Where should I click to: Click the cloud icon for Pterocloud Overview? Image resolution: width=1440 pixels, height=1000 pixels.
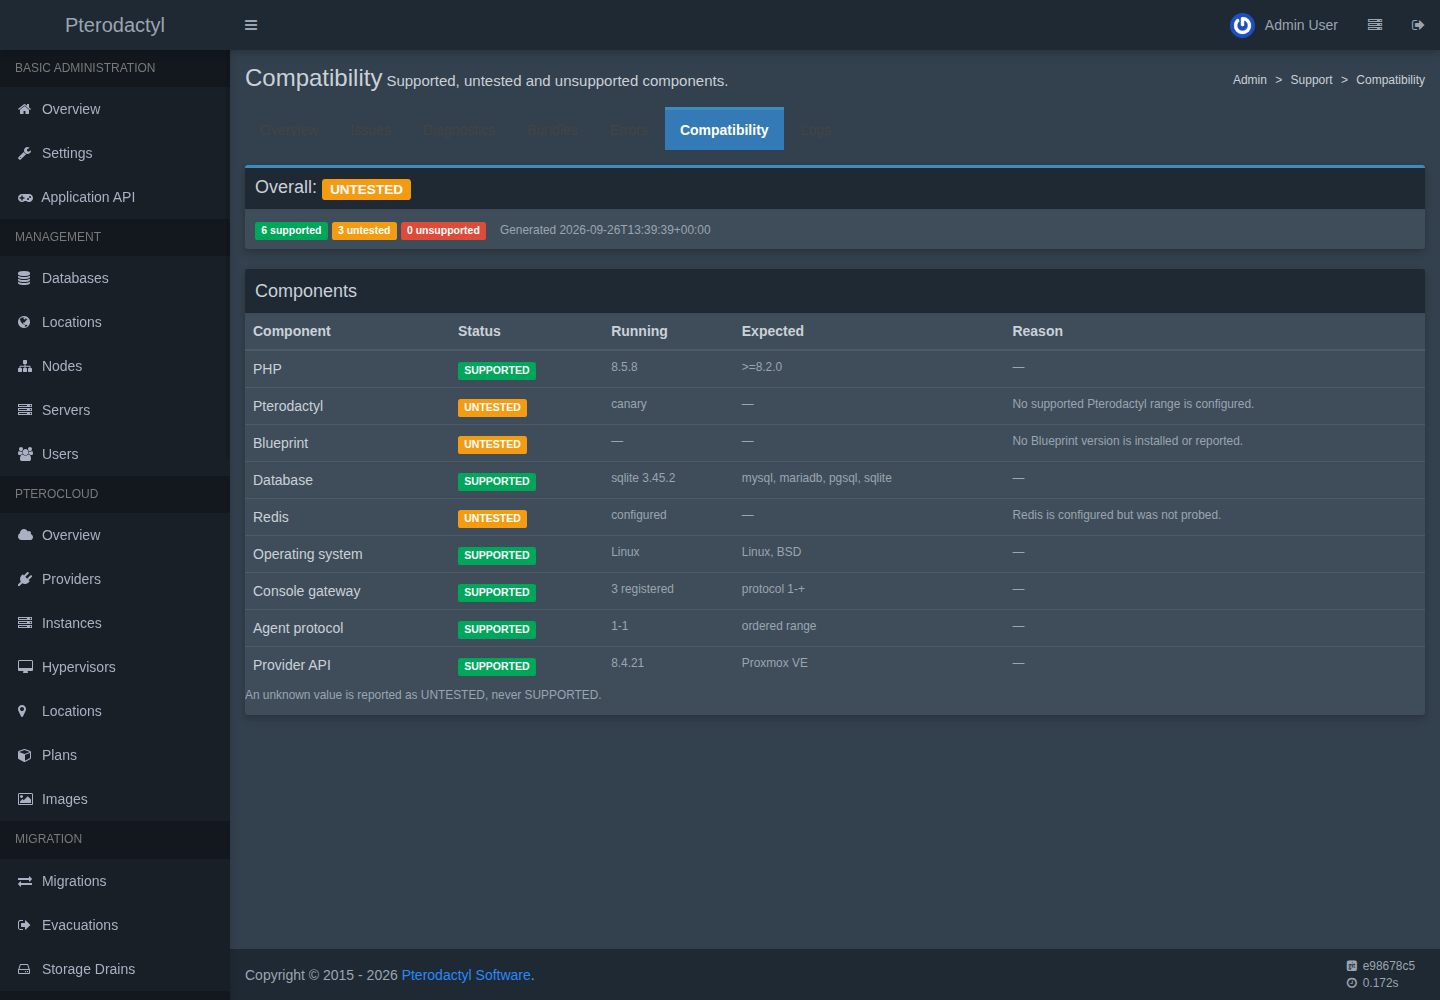click(x=25, y=535)
